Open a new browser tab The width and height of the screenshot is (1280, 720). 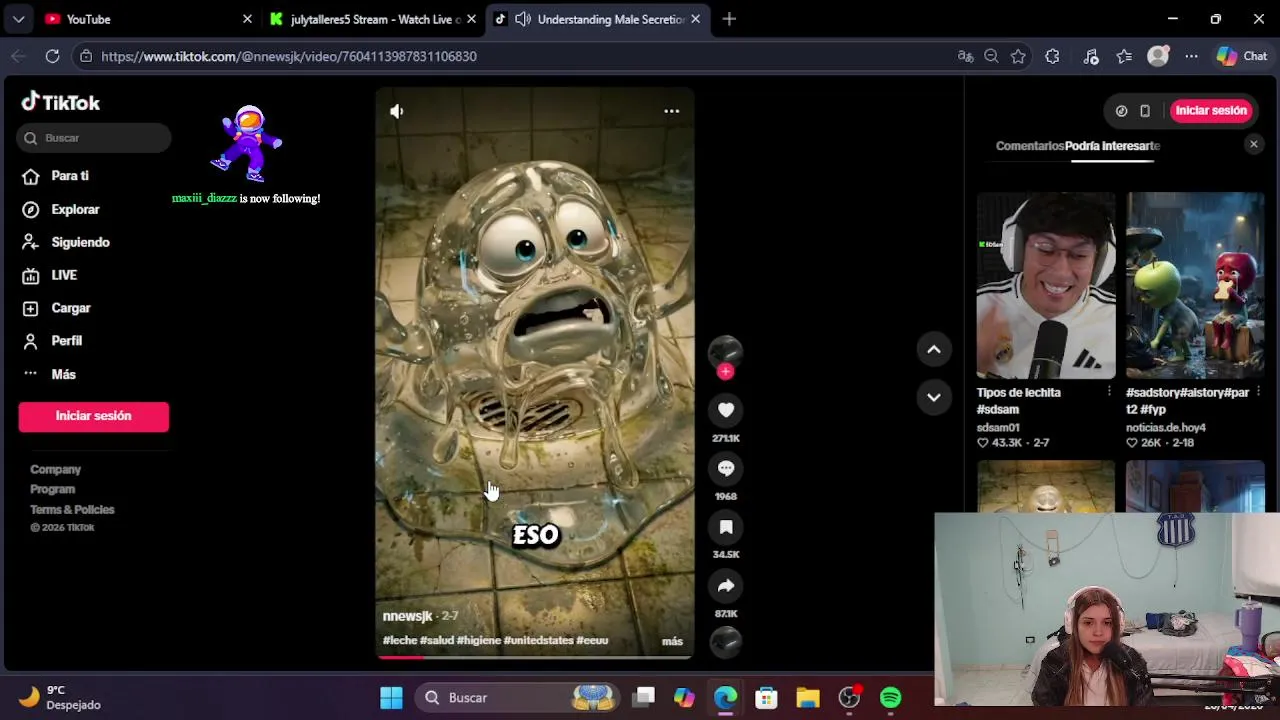(x=729, y=19)
